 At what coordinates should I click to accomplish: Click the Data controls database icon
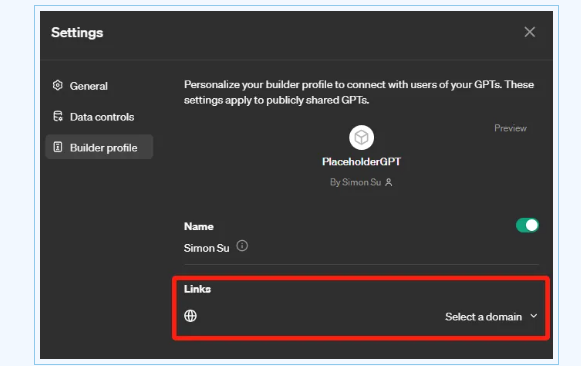(x=58, y=116)
